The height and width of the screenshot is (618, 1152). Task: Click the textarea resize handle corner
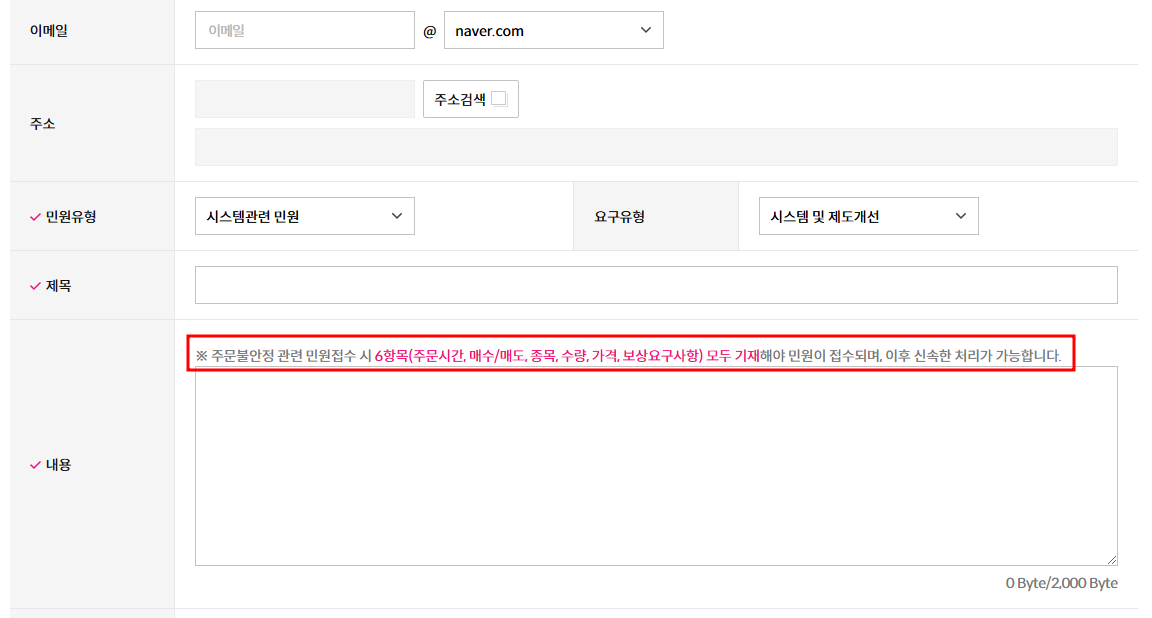pyautogui.click(x=1112, y=559)
